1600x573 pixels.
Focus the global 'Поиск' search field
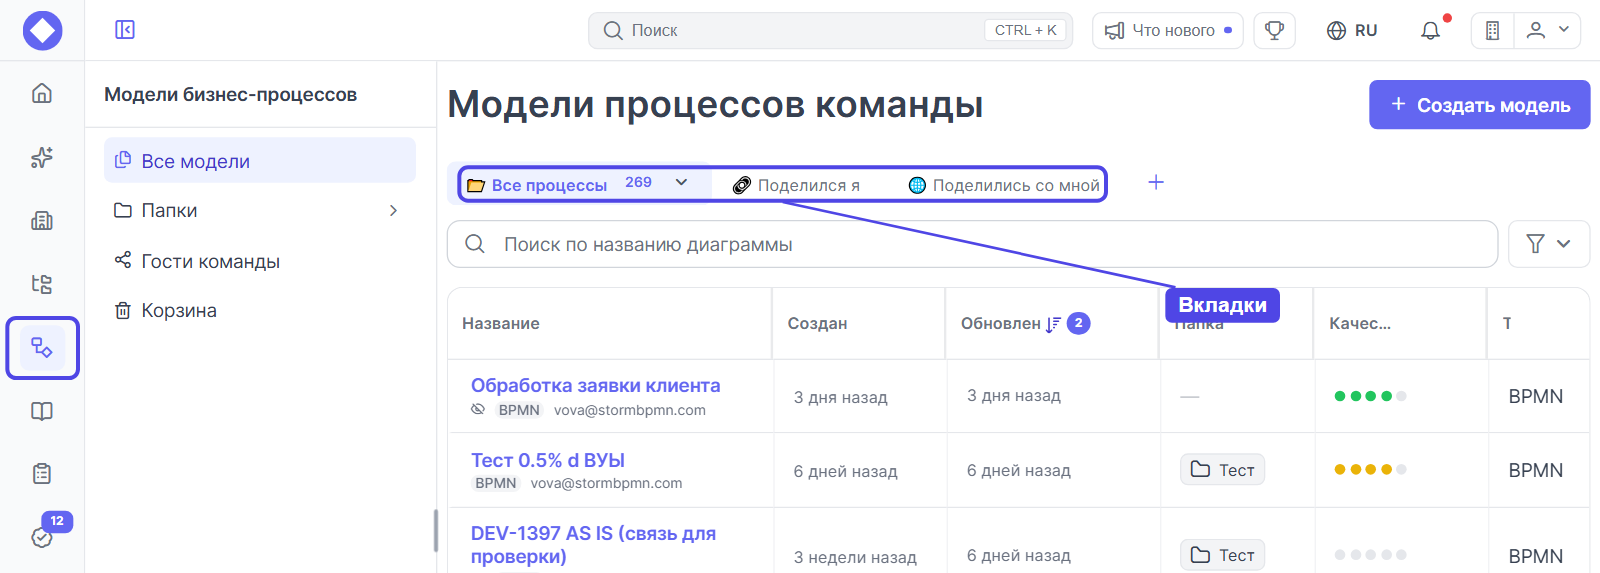[x=830, y=30]
